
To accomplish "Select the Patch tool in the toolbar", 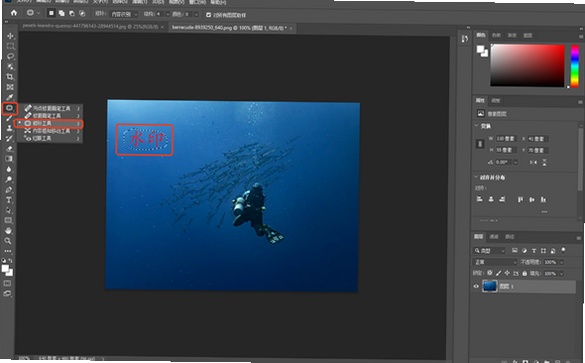I will coord(10,108).
